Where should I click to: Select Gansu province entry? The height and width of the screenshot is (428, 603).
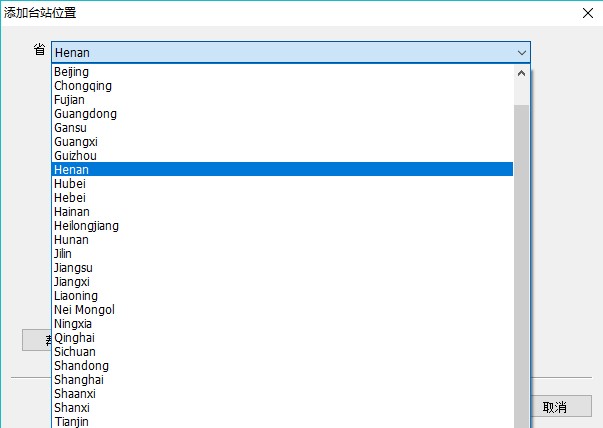[x=70, y=128]
